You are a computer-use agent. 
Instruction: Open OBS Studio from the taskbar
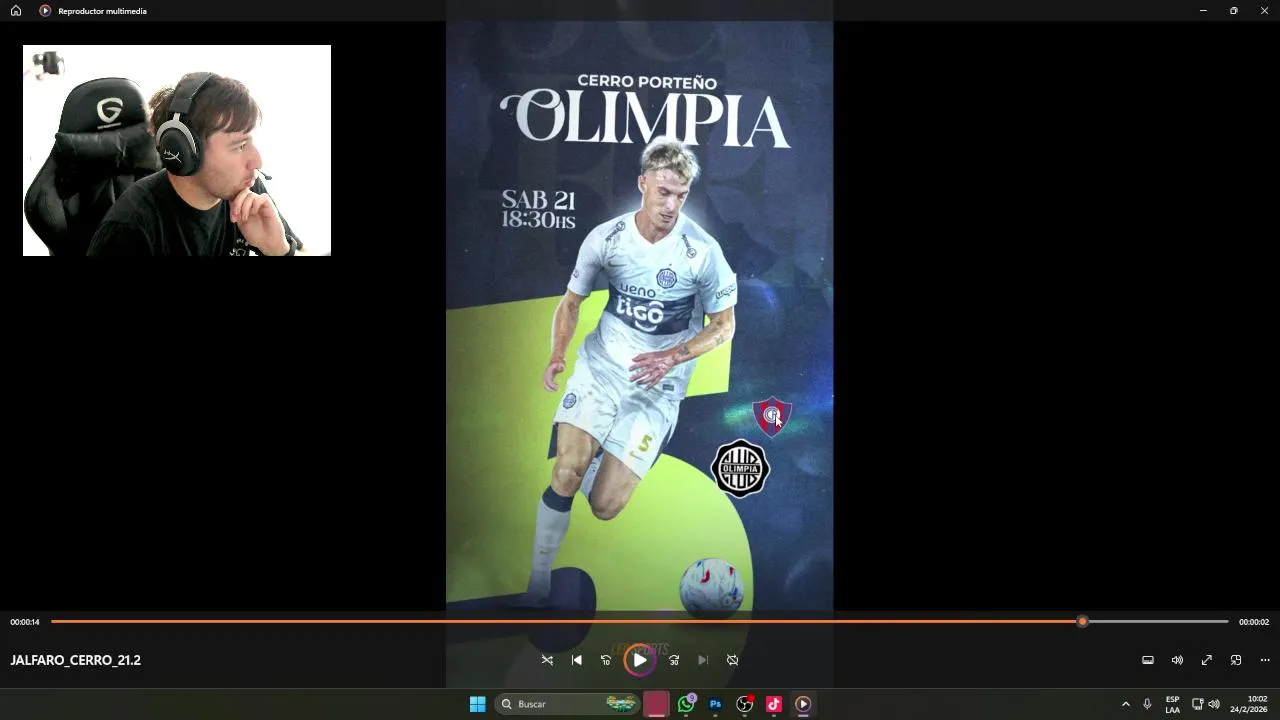pyautogui.click(x=745, y=704)
